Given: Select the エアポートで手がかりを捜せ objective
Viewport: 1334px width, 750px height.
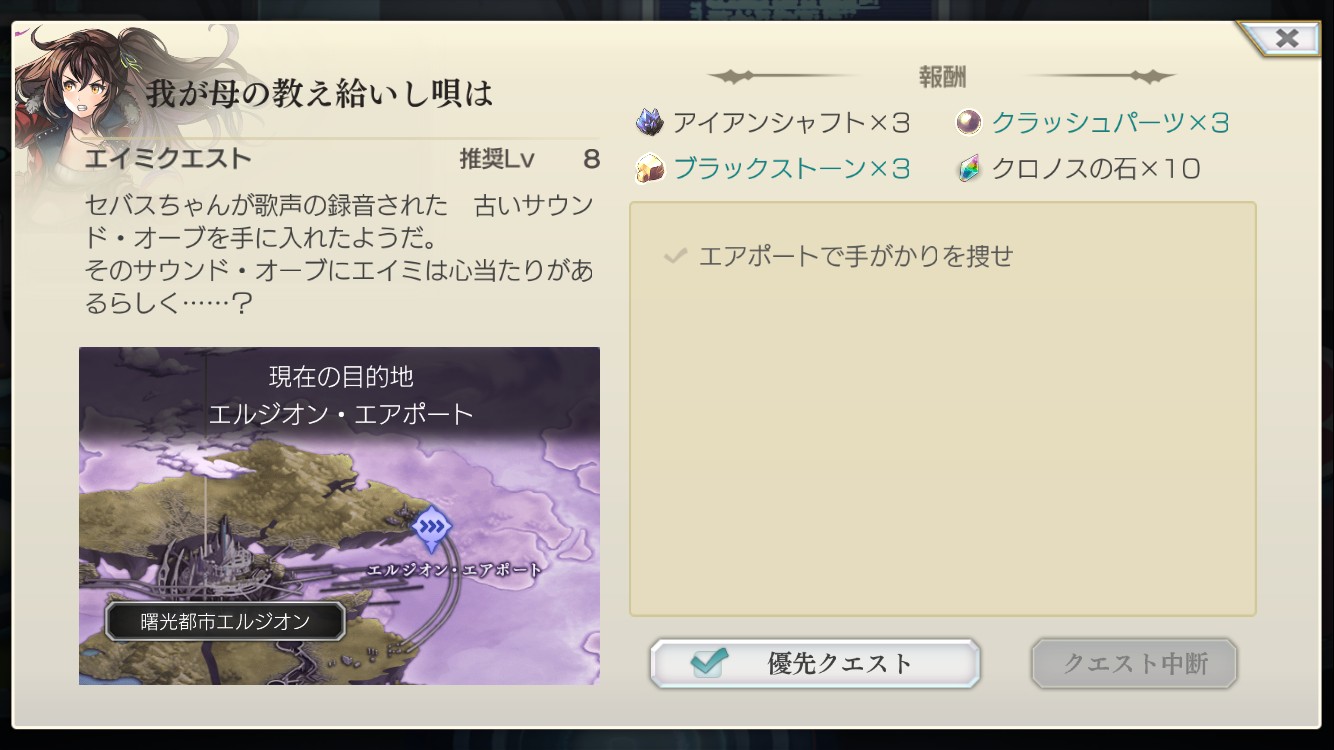Looking at the screenshot, I should [856, 256].
